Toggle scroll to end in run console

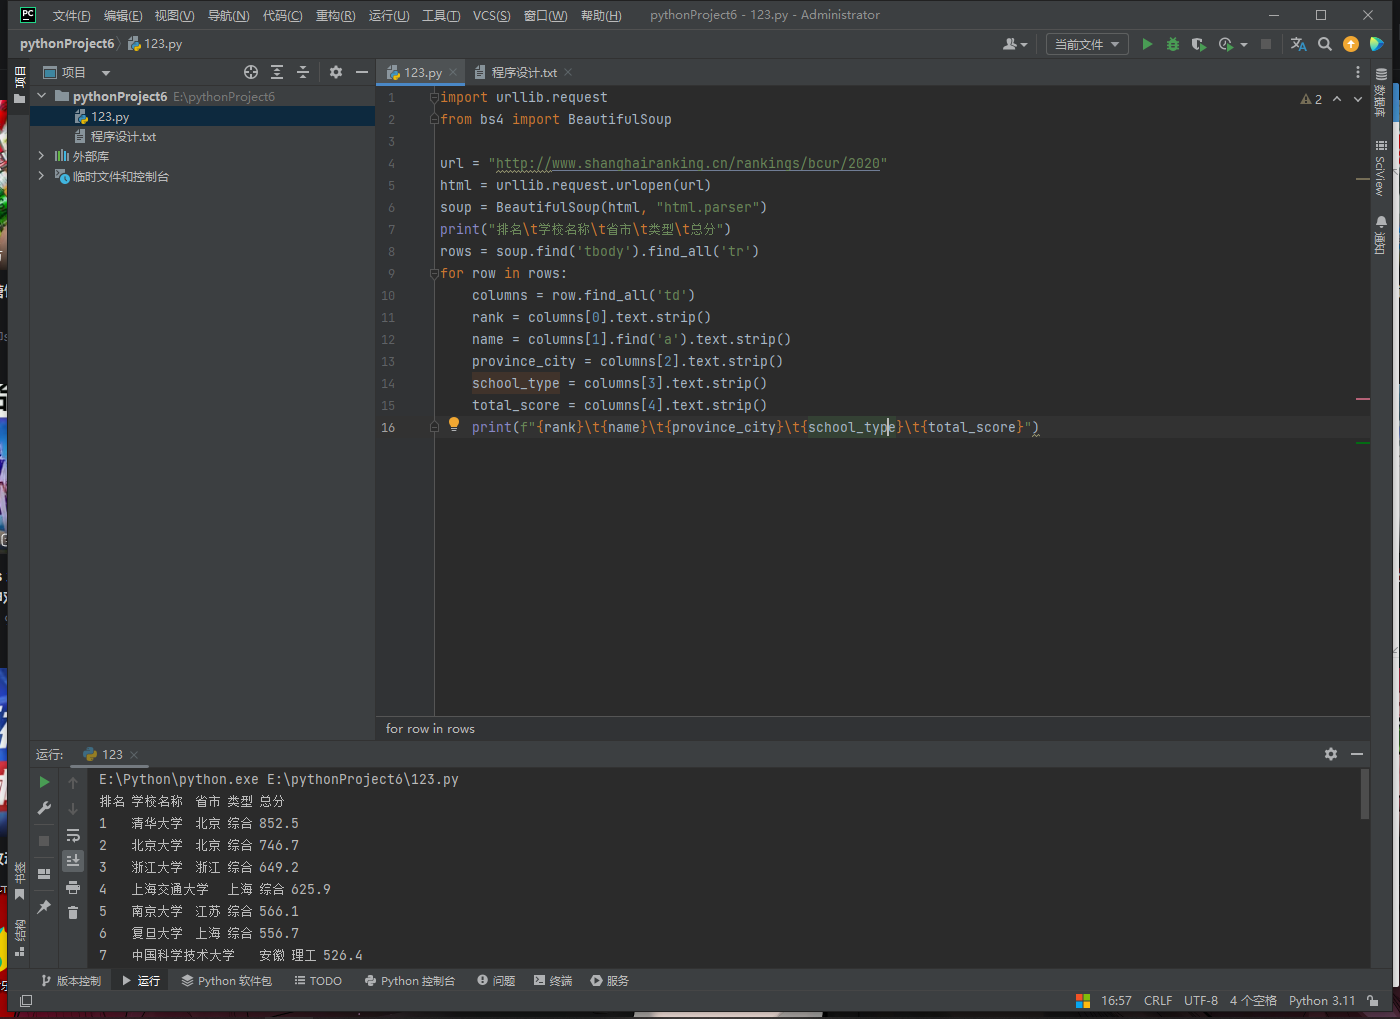pos(73,860)
